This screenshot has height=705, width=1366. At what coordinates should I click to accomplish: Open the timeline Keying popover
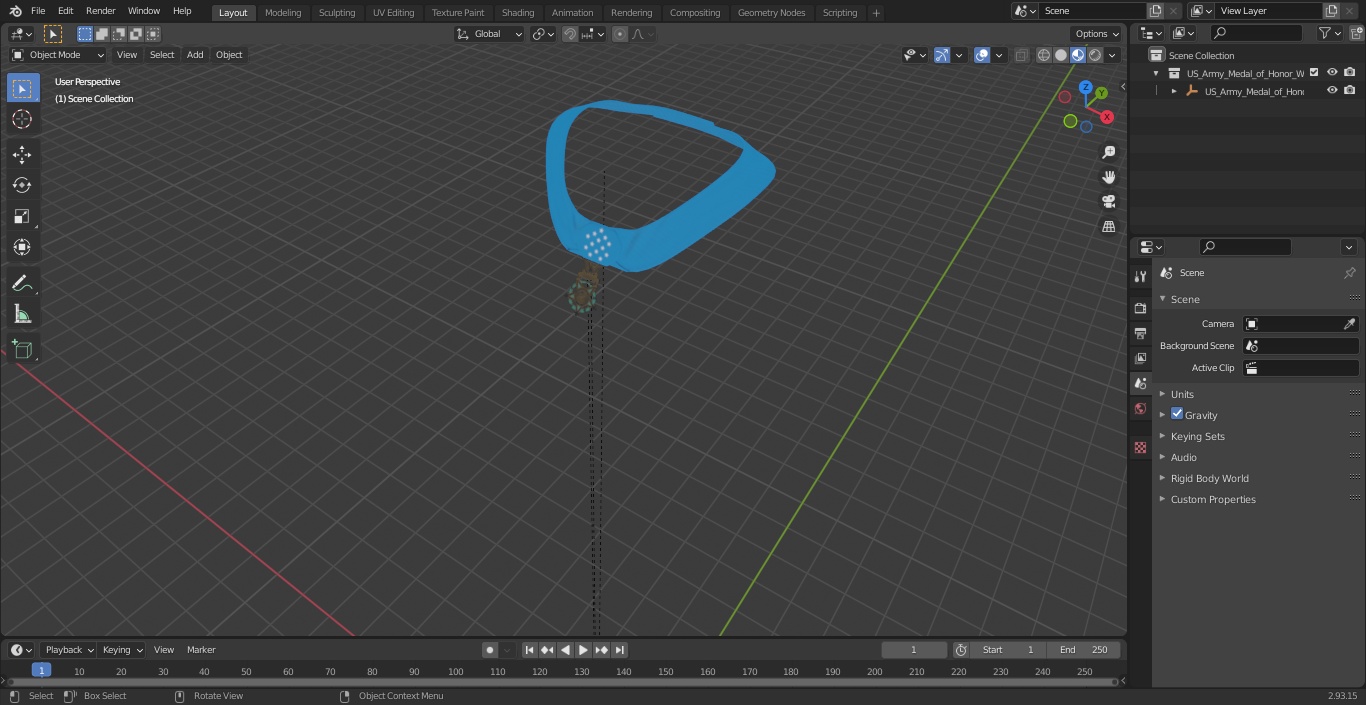pyautogui.click(x=122, y=650)
